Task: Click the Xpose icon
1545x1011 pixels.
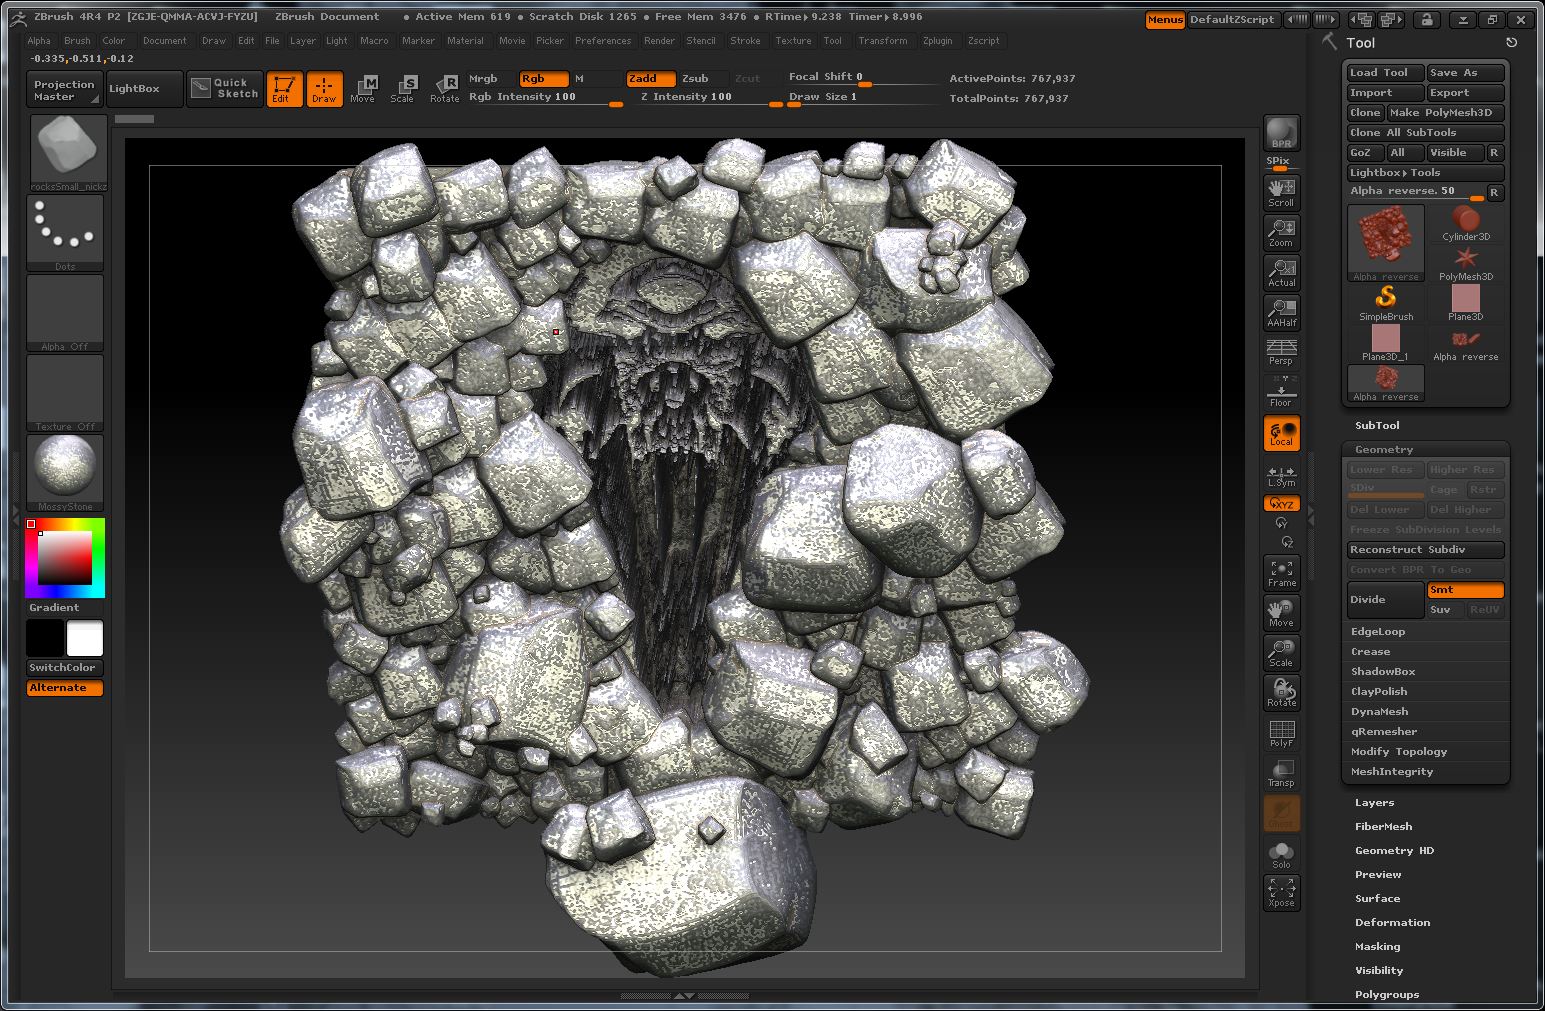Action: (1281, 892)
